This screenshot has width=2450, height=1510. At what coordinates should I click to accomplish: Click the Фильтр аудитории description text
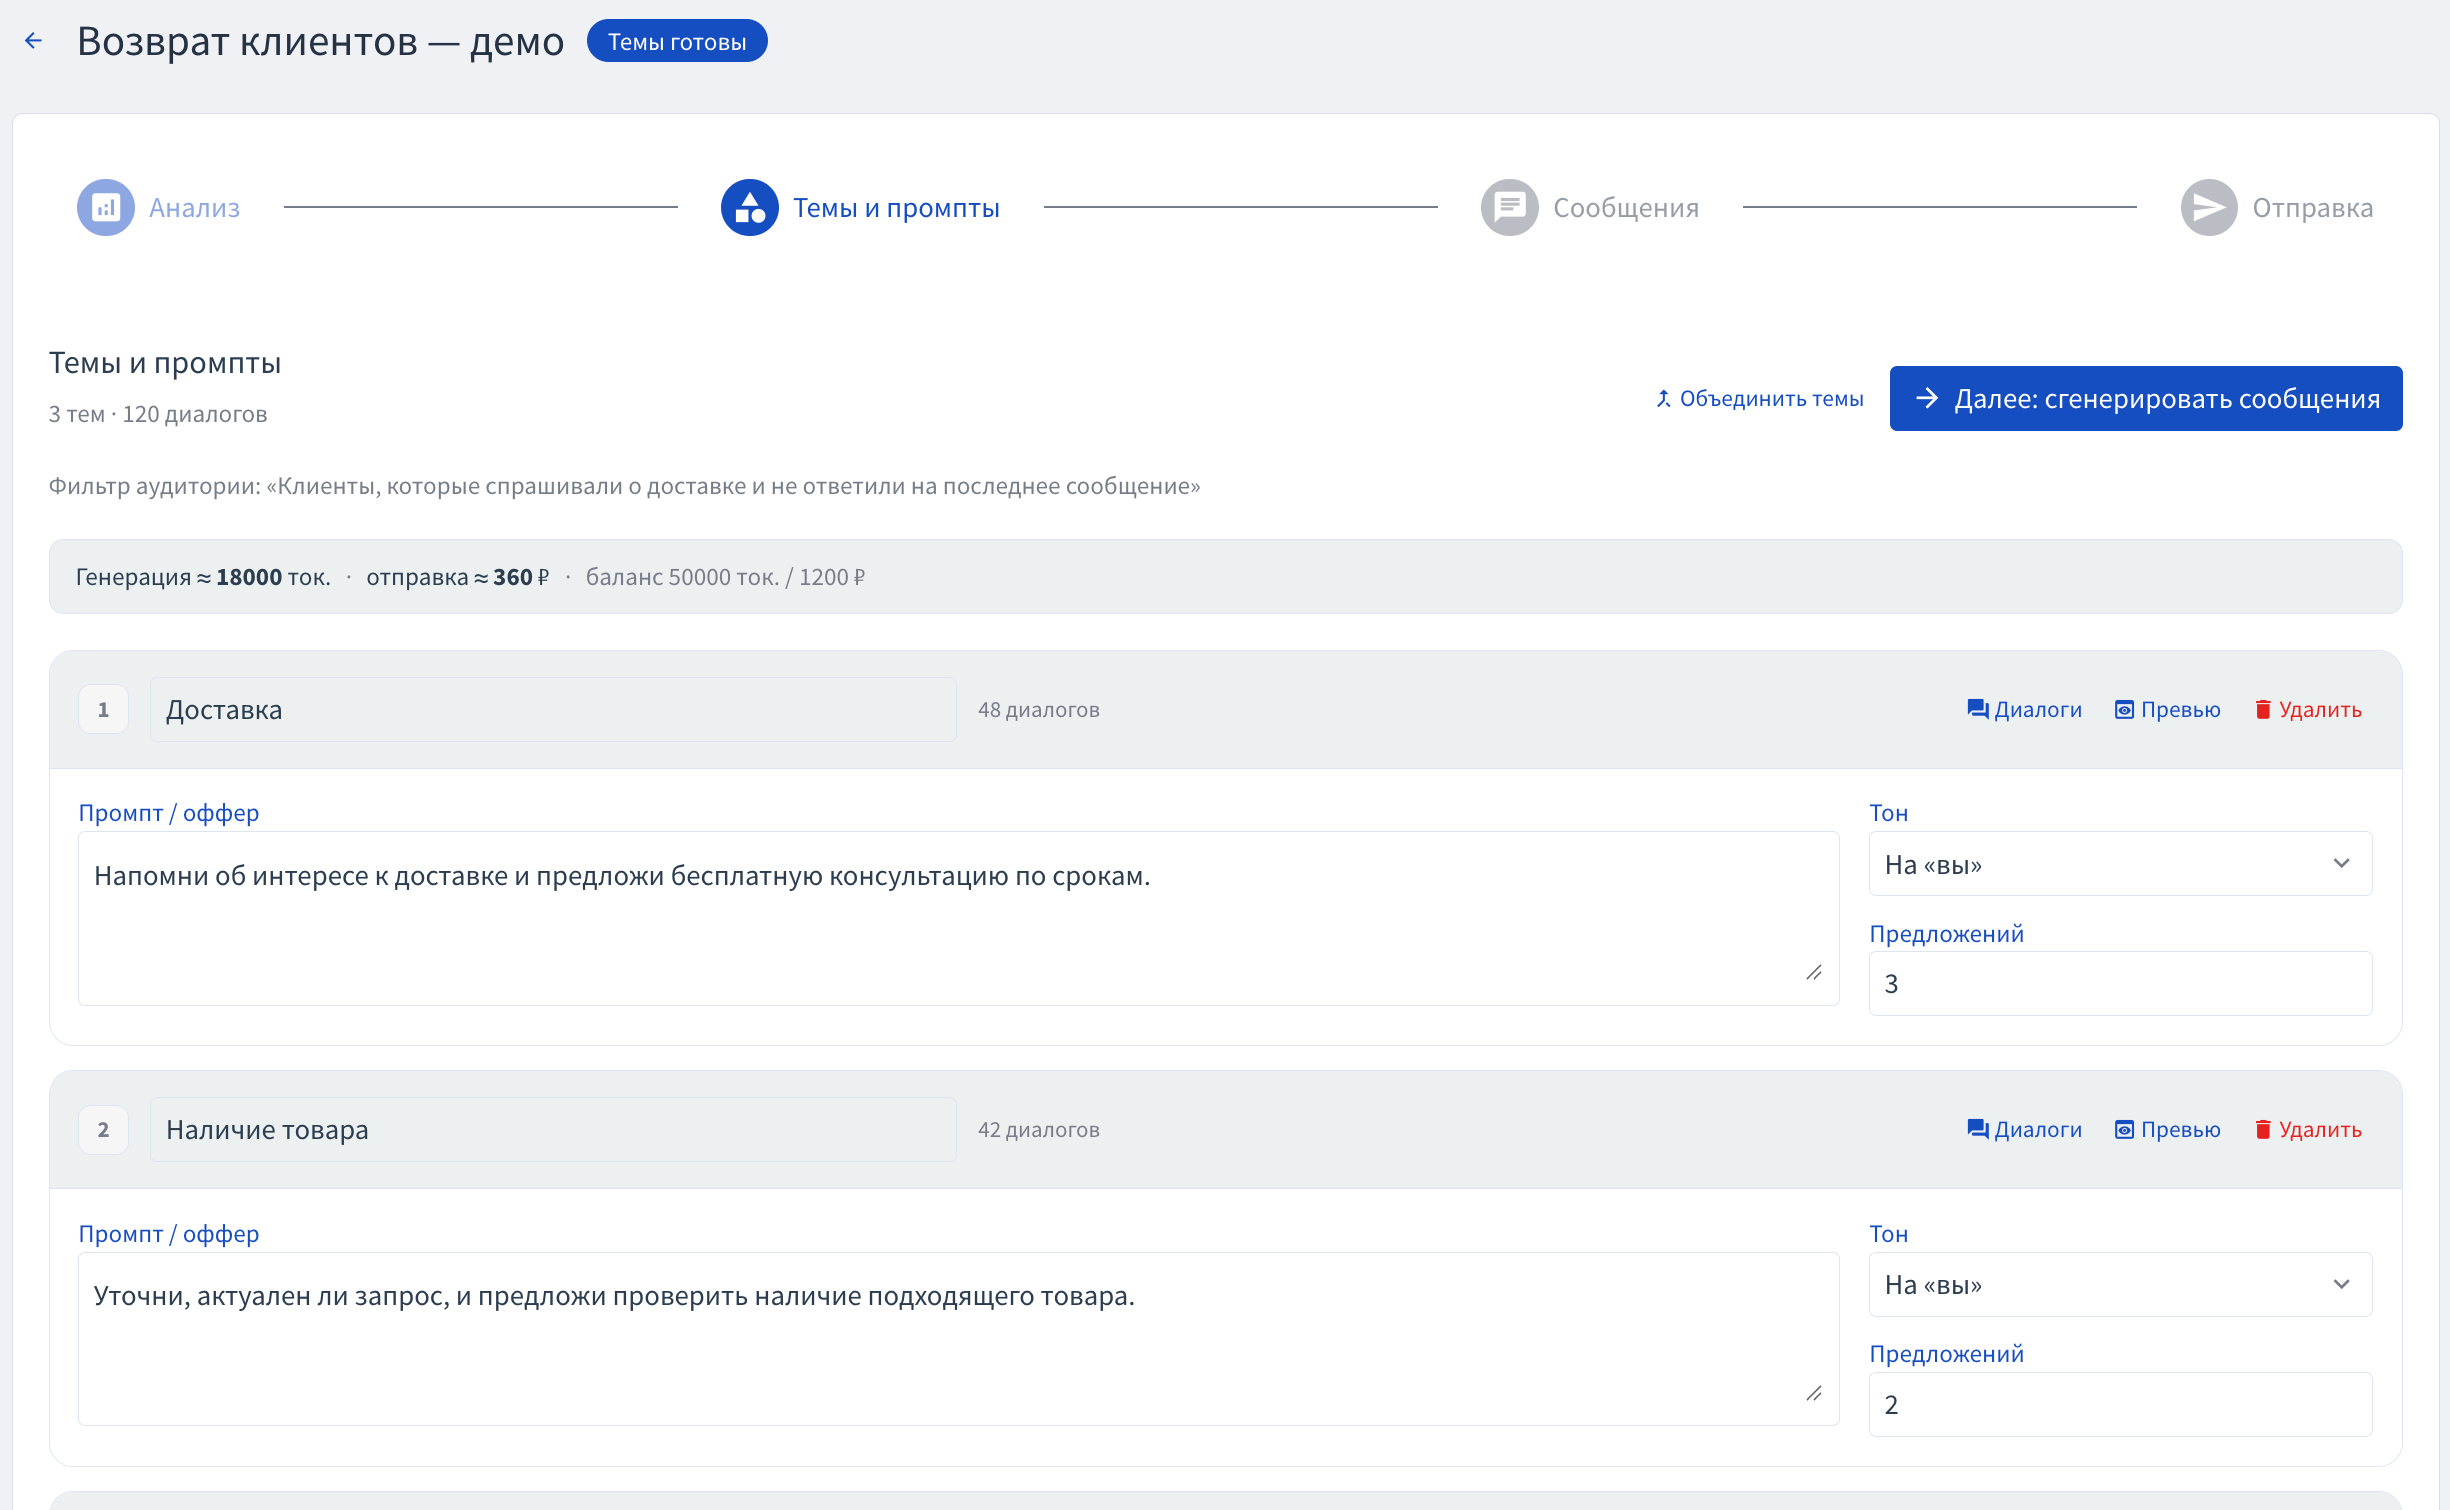(624, 486)
